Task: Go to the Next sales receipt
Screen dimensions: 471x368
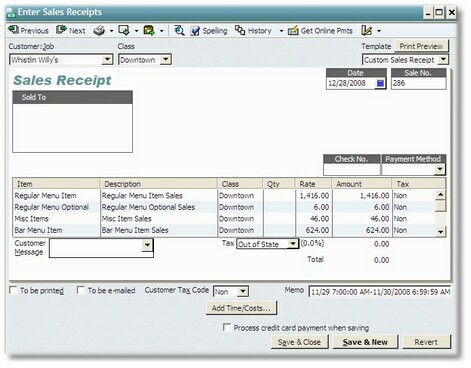Action: pyautogui.click(x=71, y=31)
